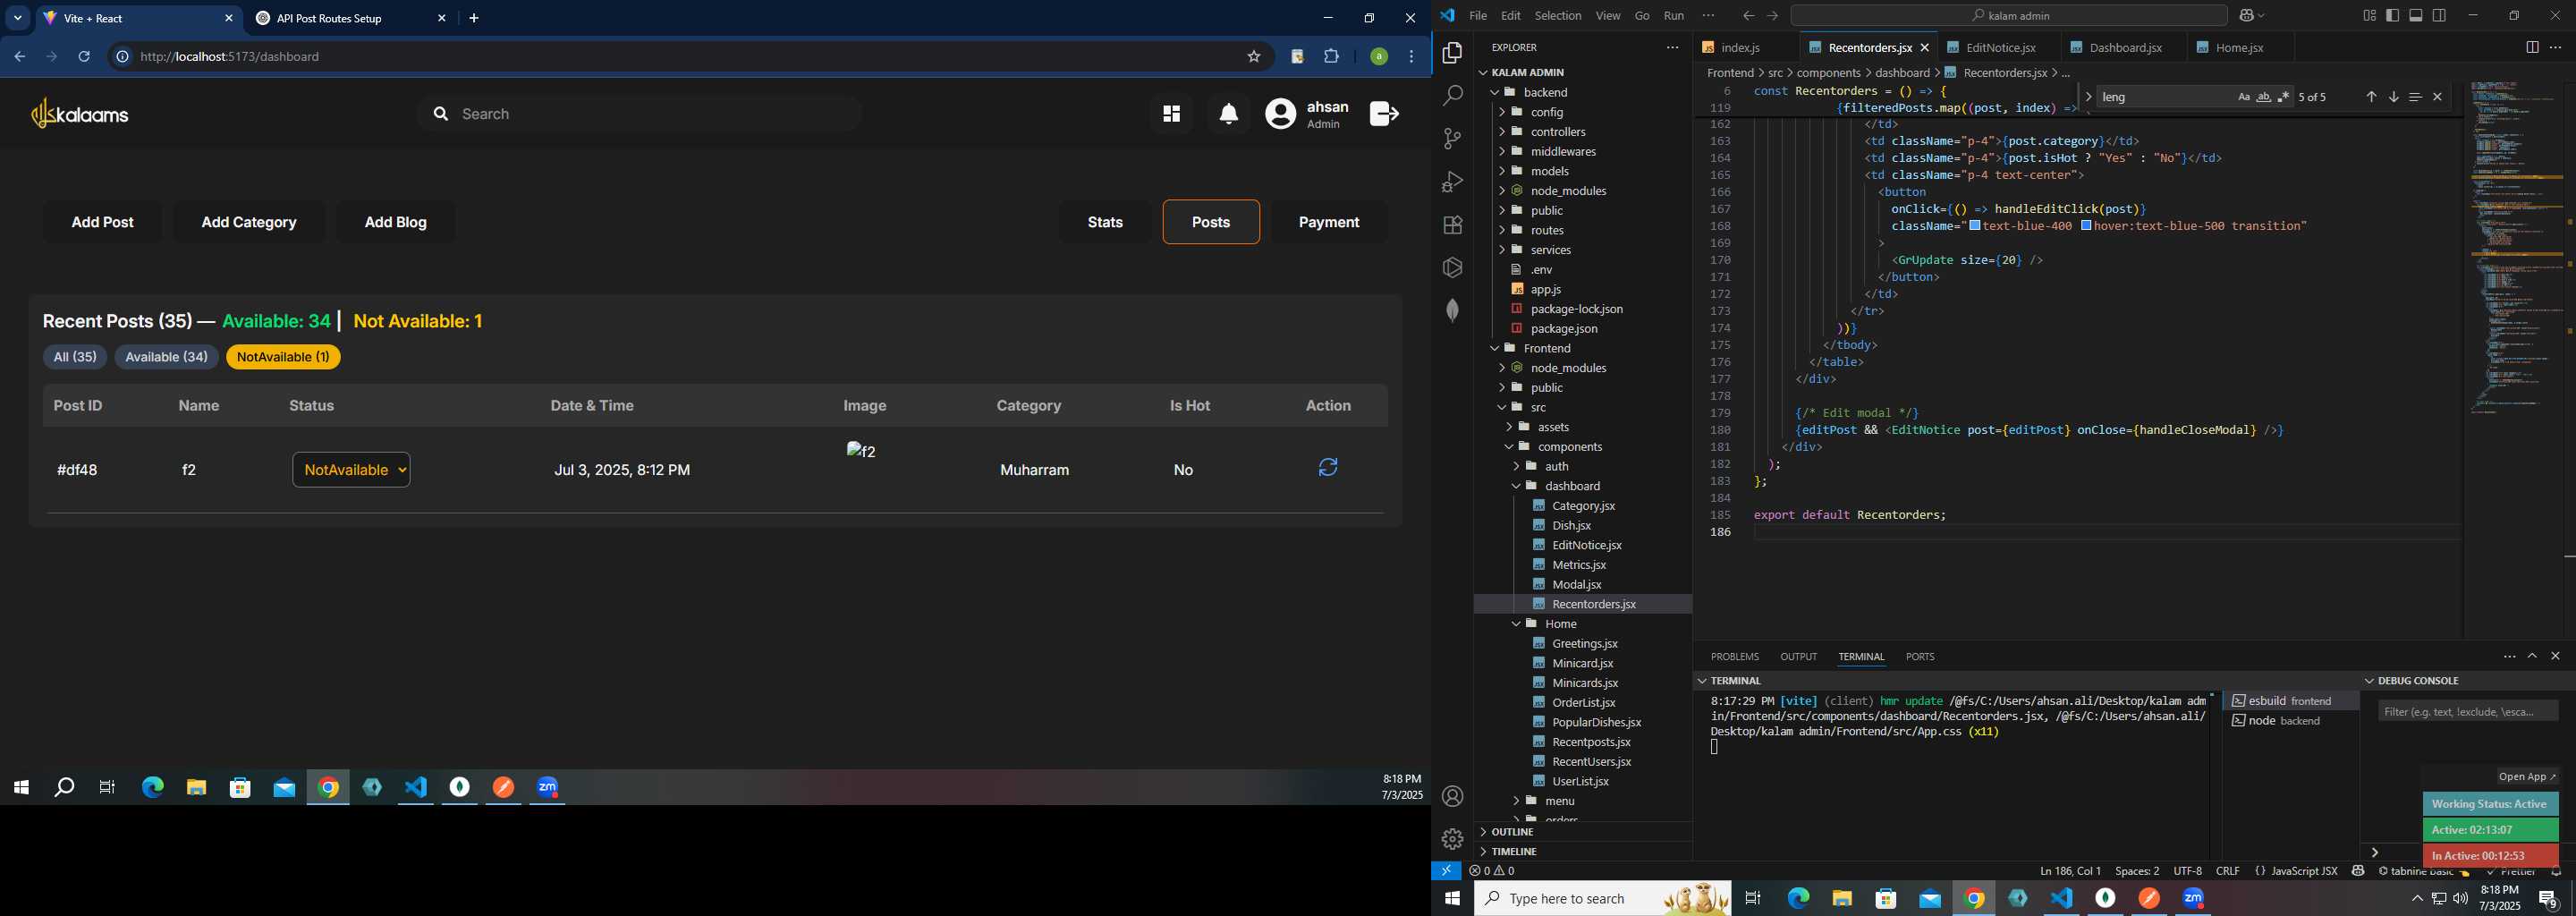The image size is (2576, 916).
Task: Open the PROBLEMS panel tab
Action: (x=1734, y=656)
